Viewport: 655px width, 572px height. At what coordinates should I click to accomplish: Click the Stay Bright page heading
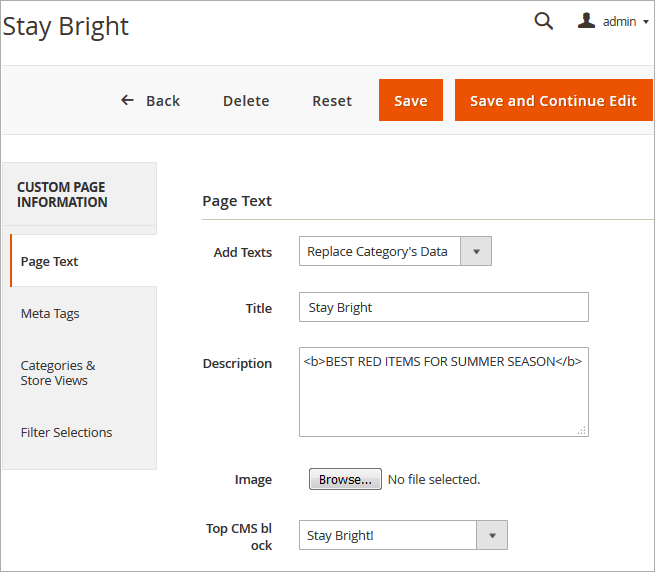pos(66,26)
